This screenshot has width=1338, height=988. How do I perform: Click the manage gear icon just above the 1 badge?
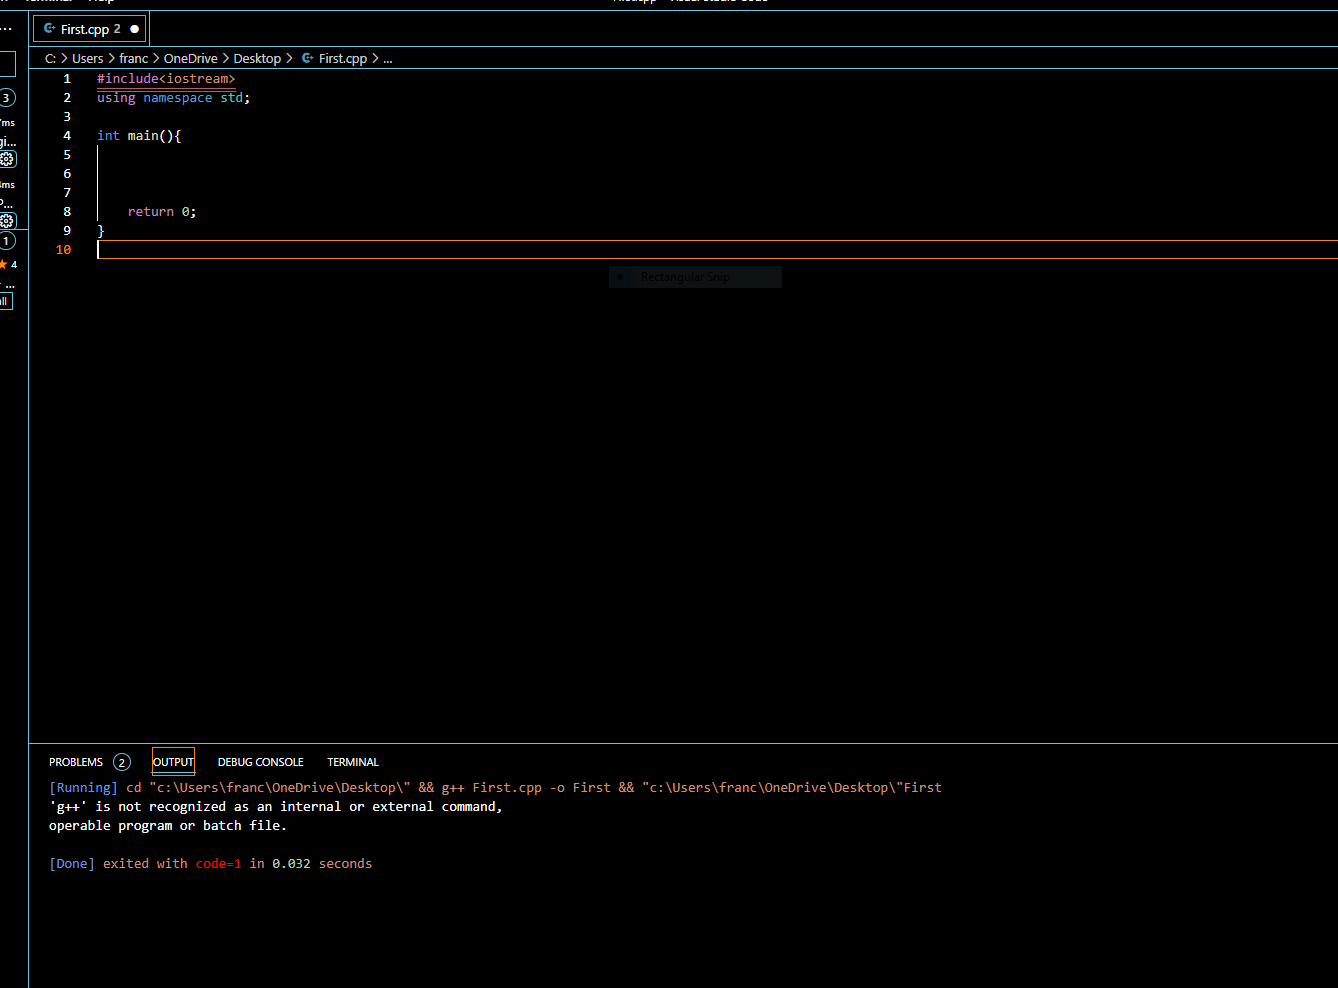(x=7, y=221)
